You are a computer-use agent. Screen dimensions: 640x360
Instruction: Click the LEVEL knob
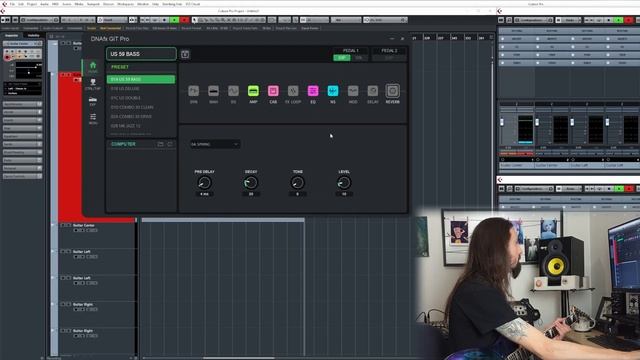pos(344,183)
